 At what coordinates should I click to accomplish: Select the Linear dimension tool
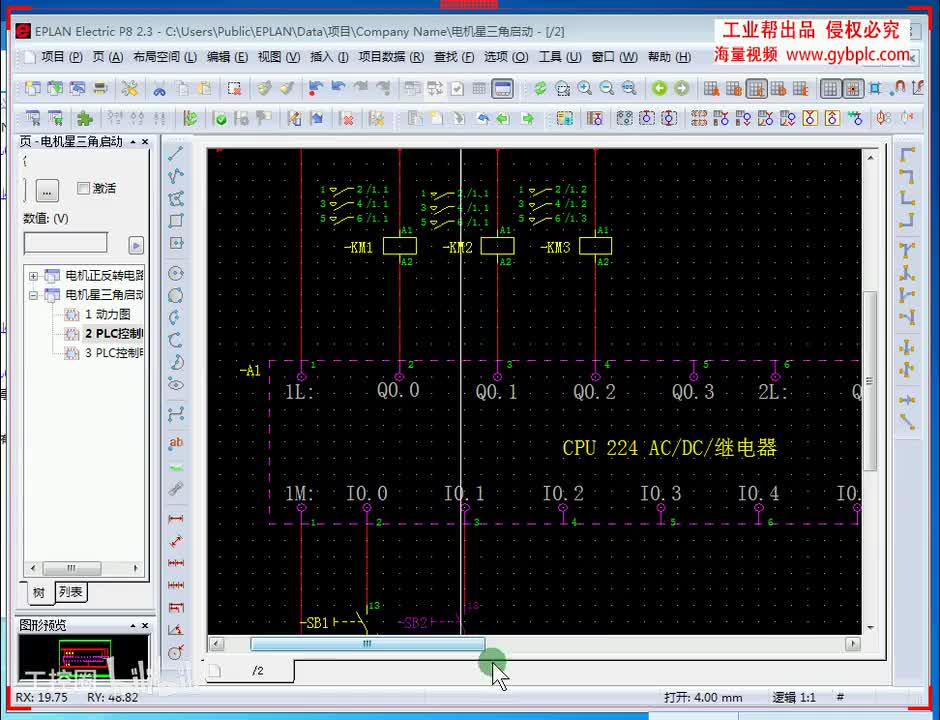click(x=176, y=519)
